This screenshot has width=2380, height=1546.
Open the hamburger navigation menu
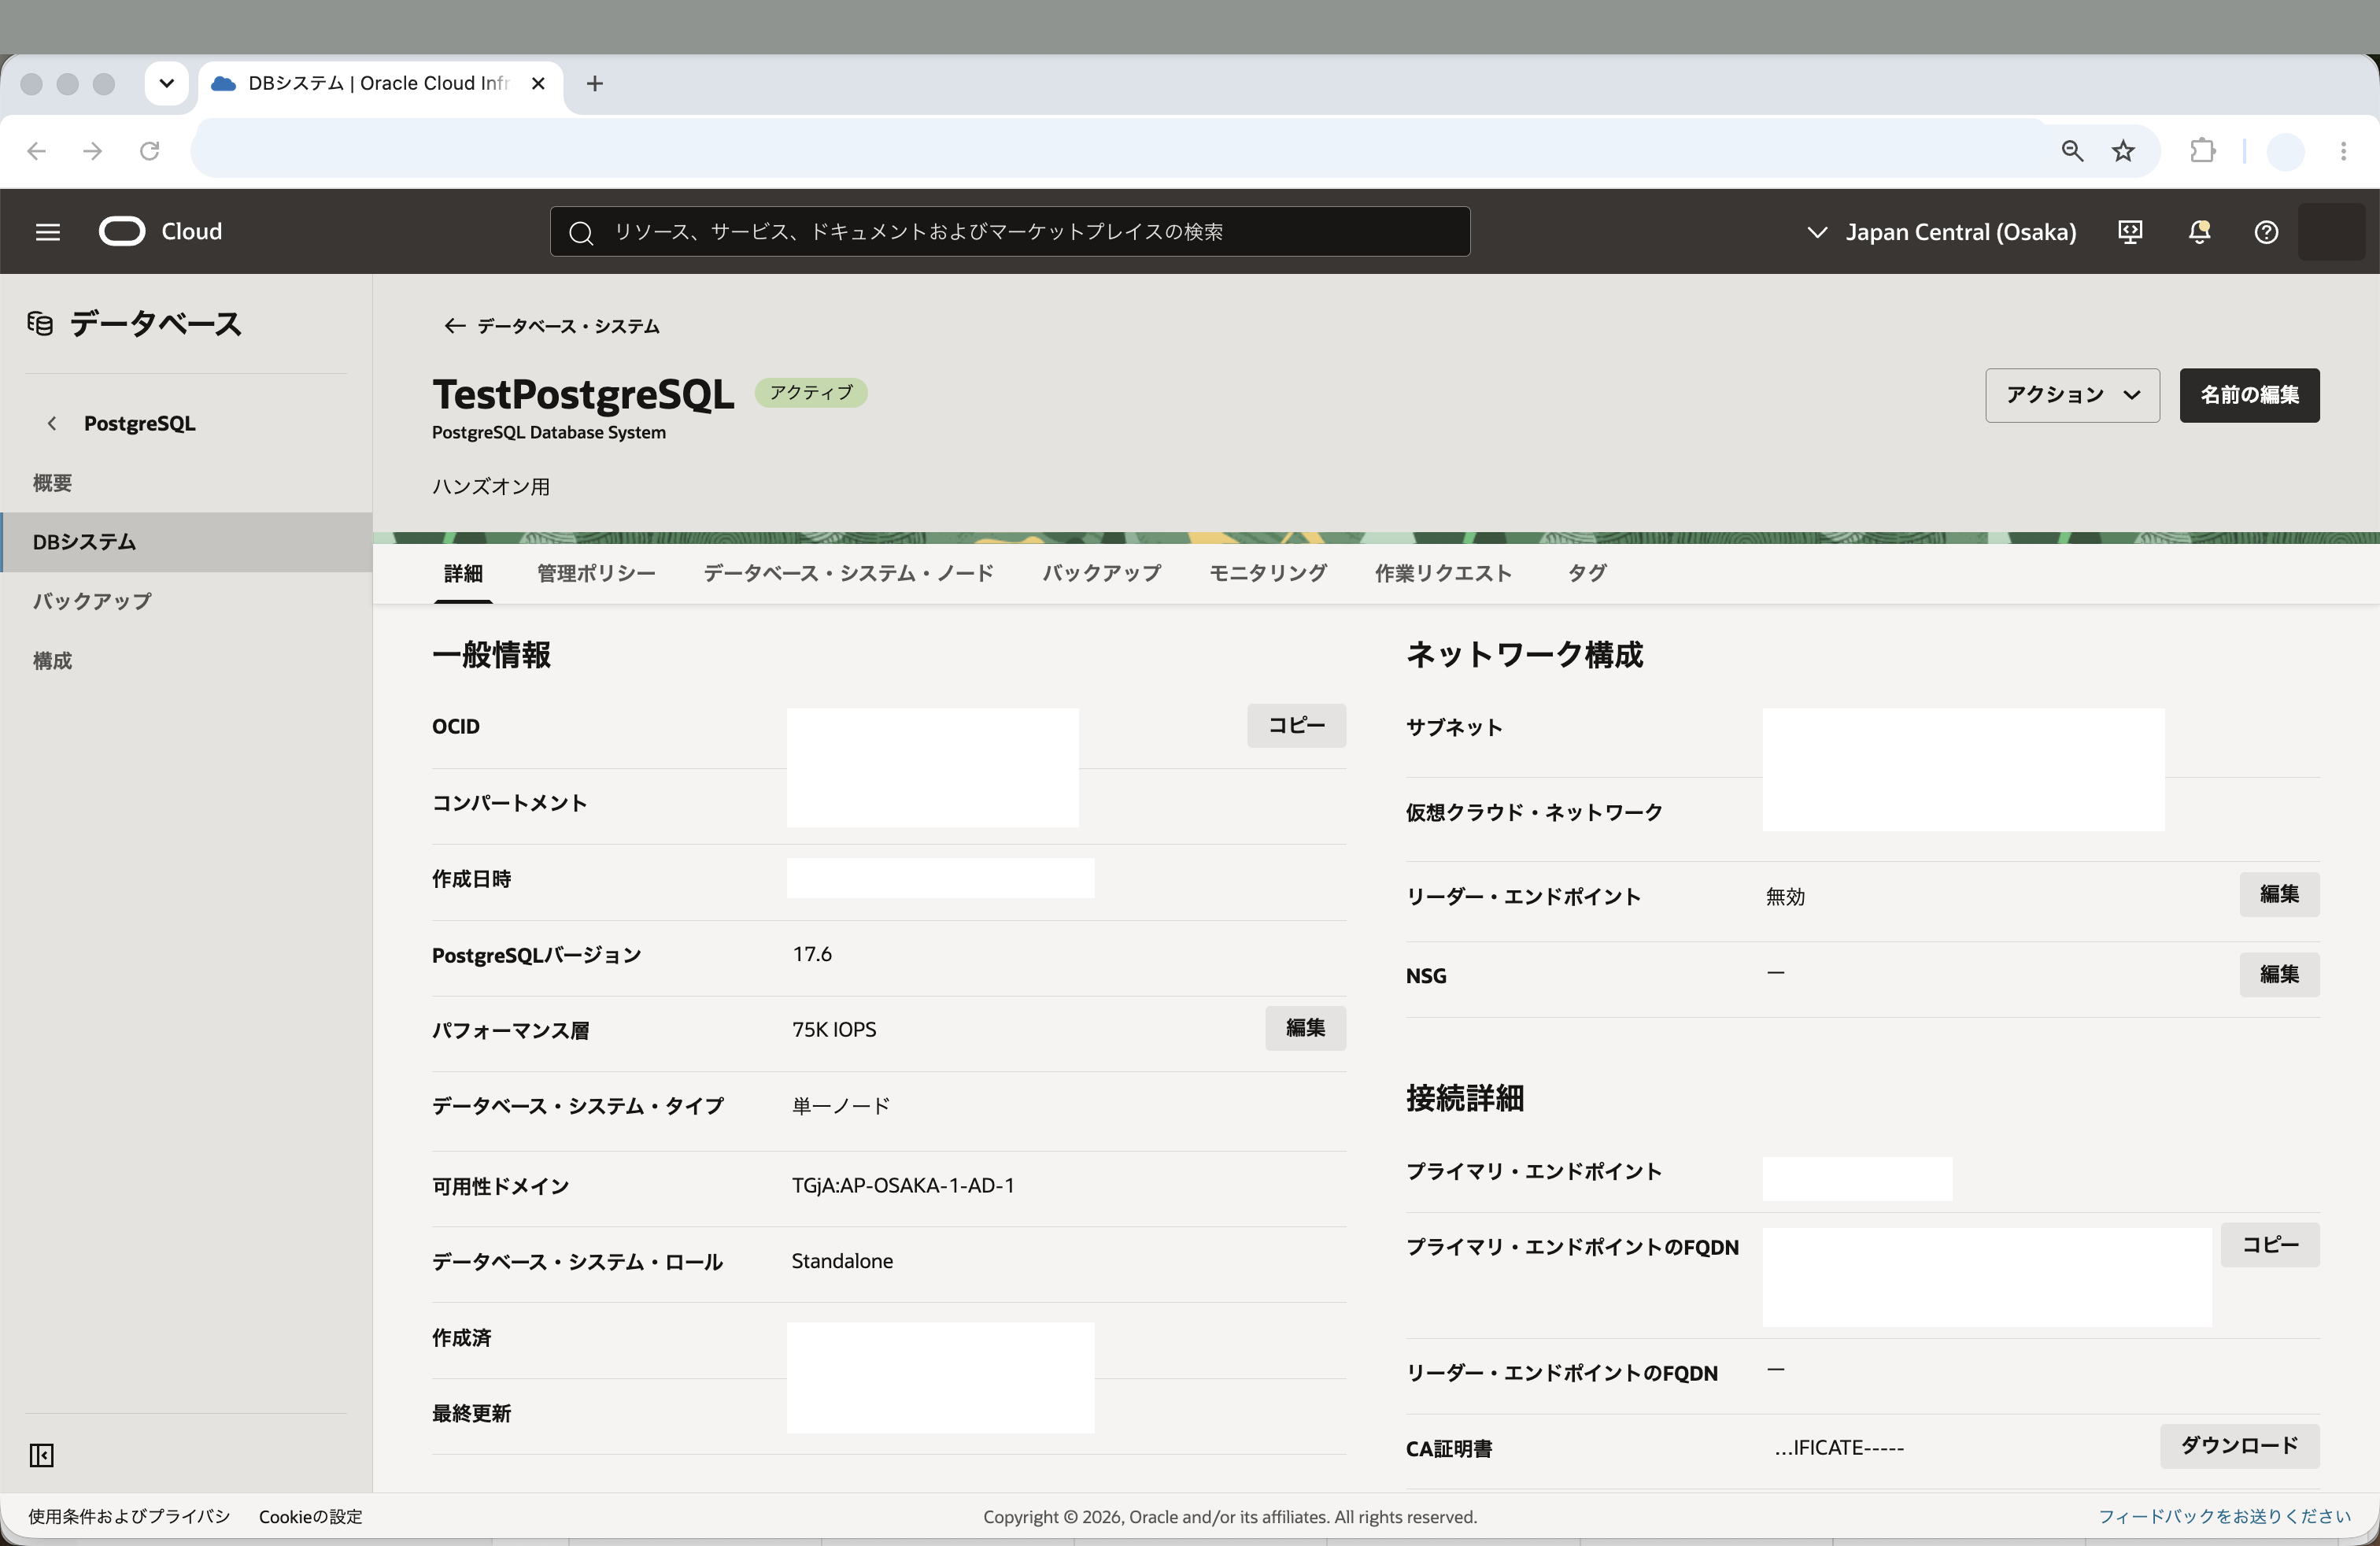coord(47,232)
